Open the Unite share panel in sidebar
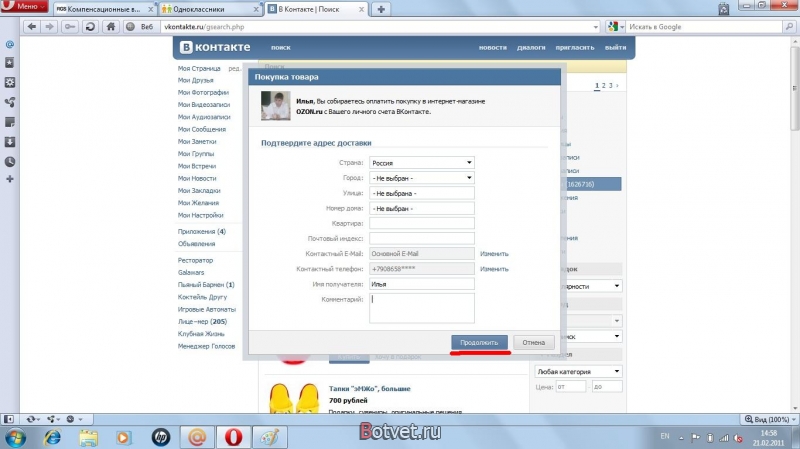 (x=10, y=102)
